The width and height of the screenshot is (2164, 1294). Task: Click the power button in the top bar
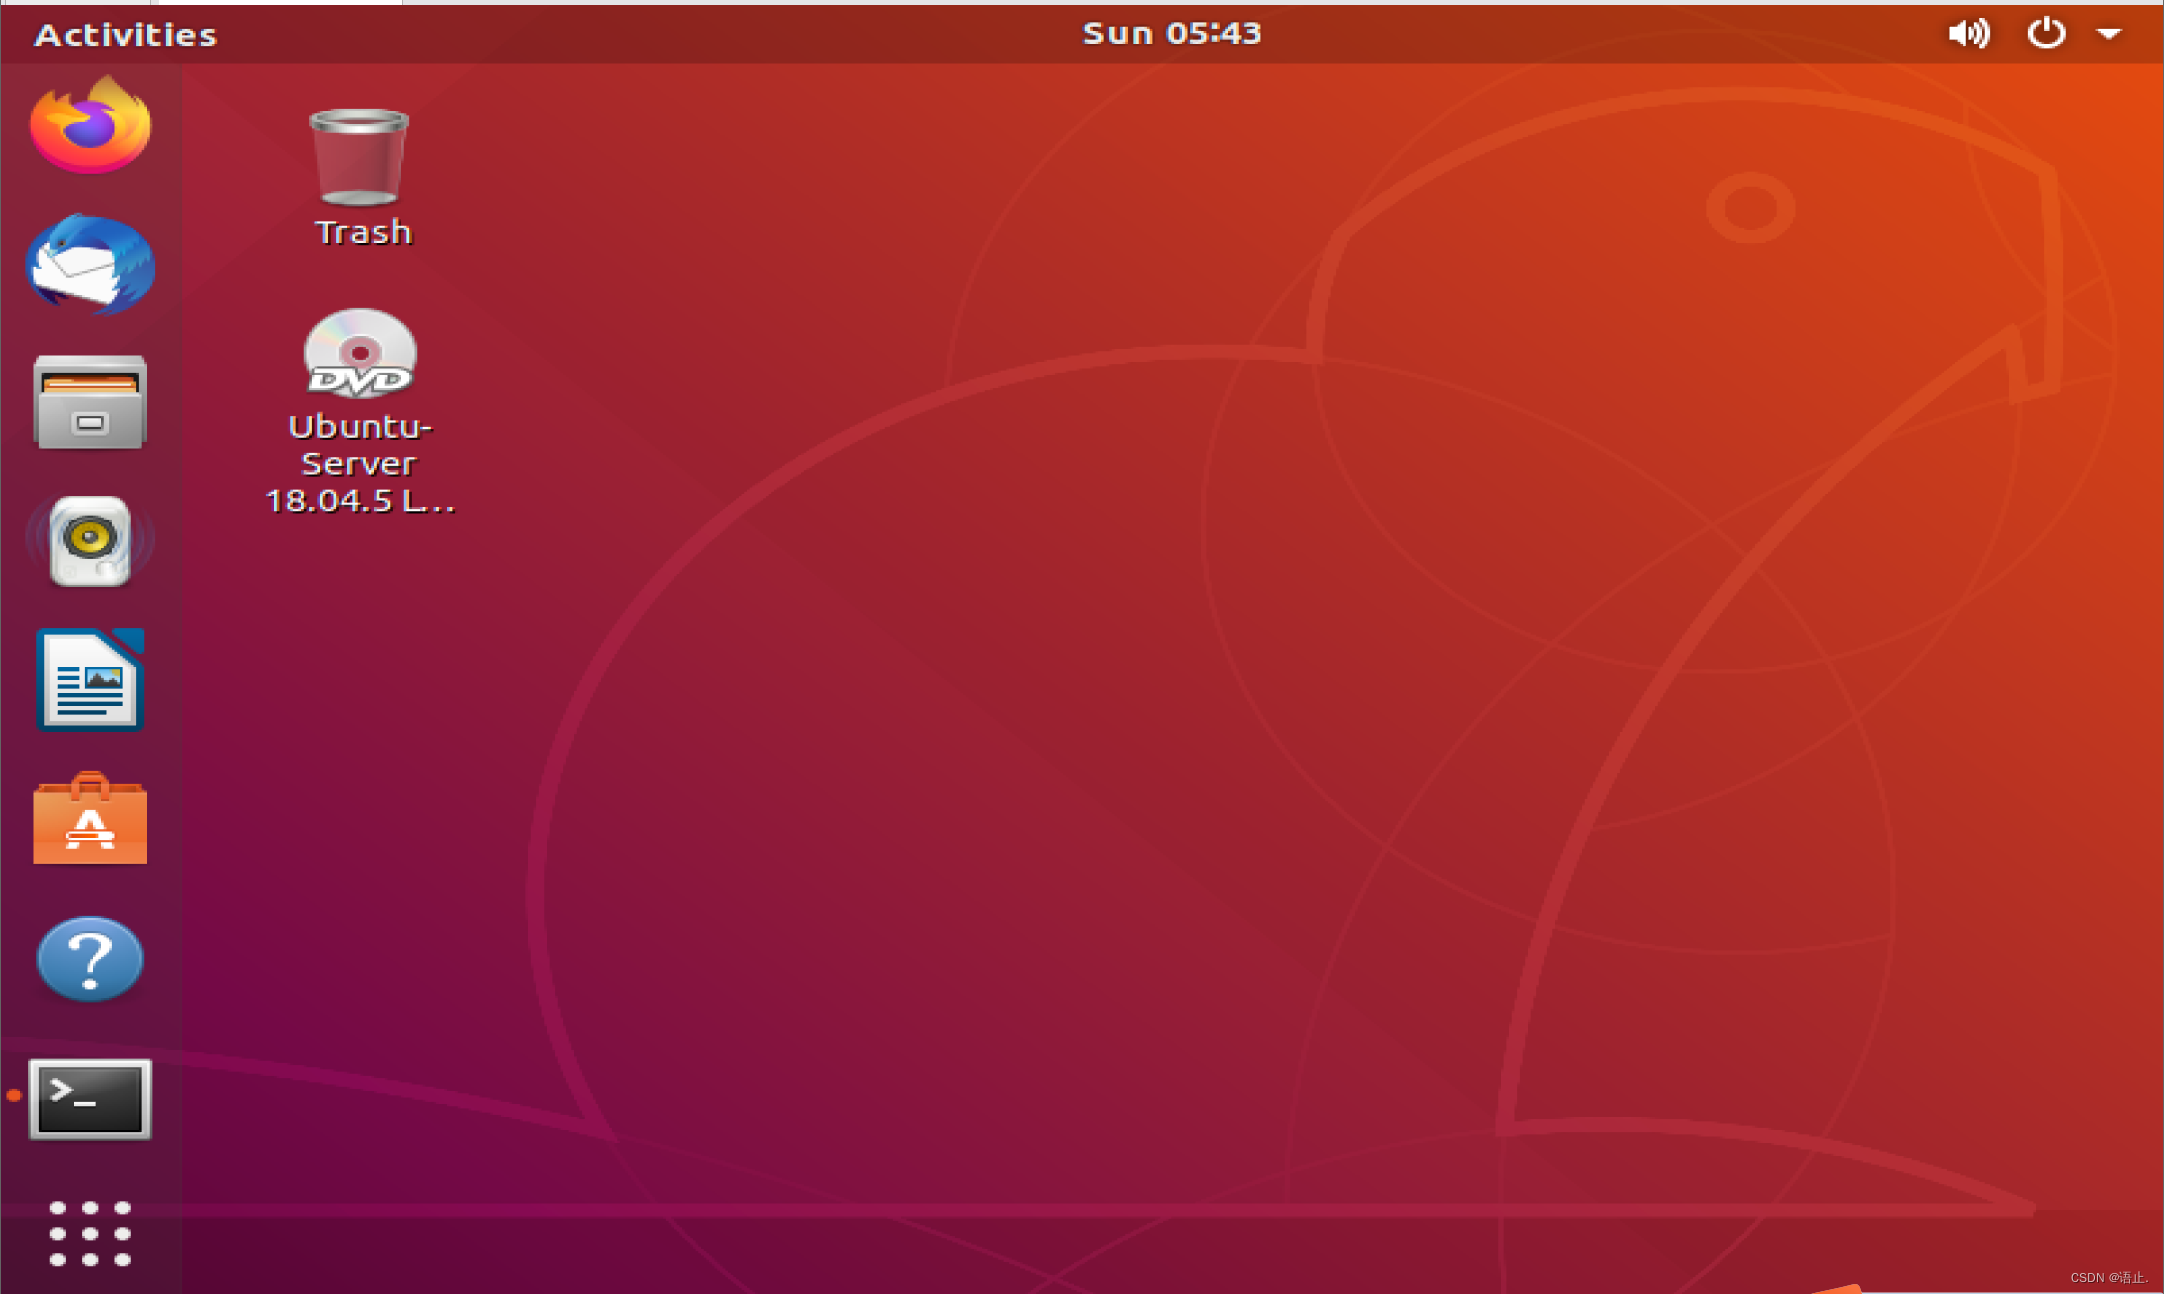pyautogui.click(x=2046, y=33)
